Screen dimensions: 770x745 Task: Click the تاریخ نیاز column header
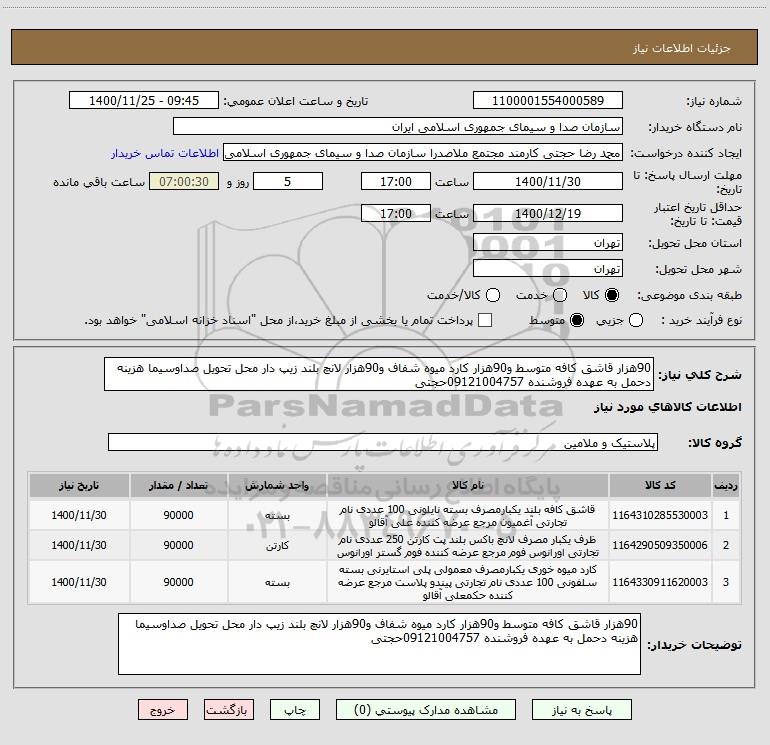coord(79,485)
